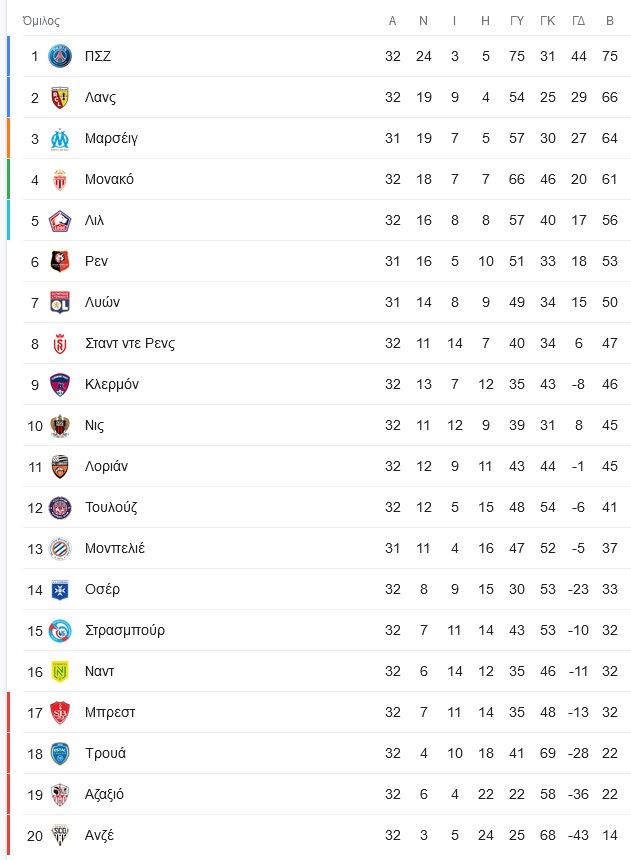Open the Λιλ club logo

tap(60, 221)
